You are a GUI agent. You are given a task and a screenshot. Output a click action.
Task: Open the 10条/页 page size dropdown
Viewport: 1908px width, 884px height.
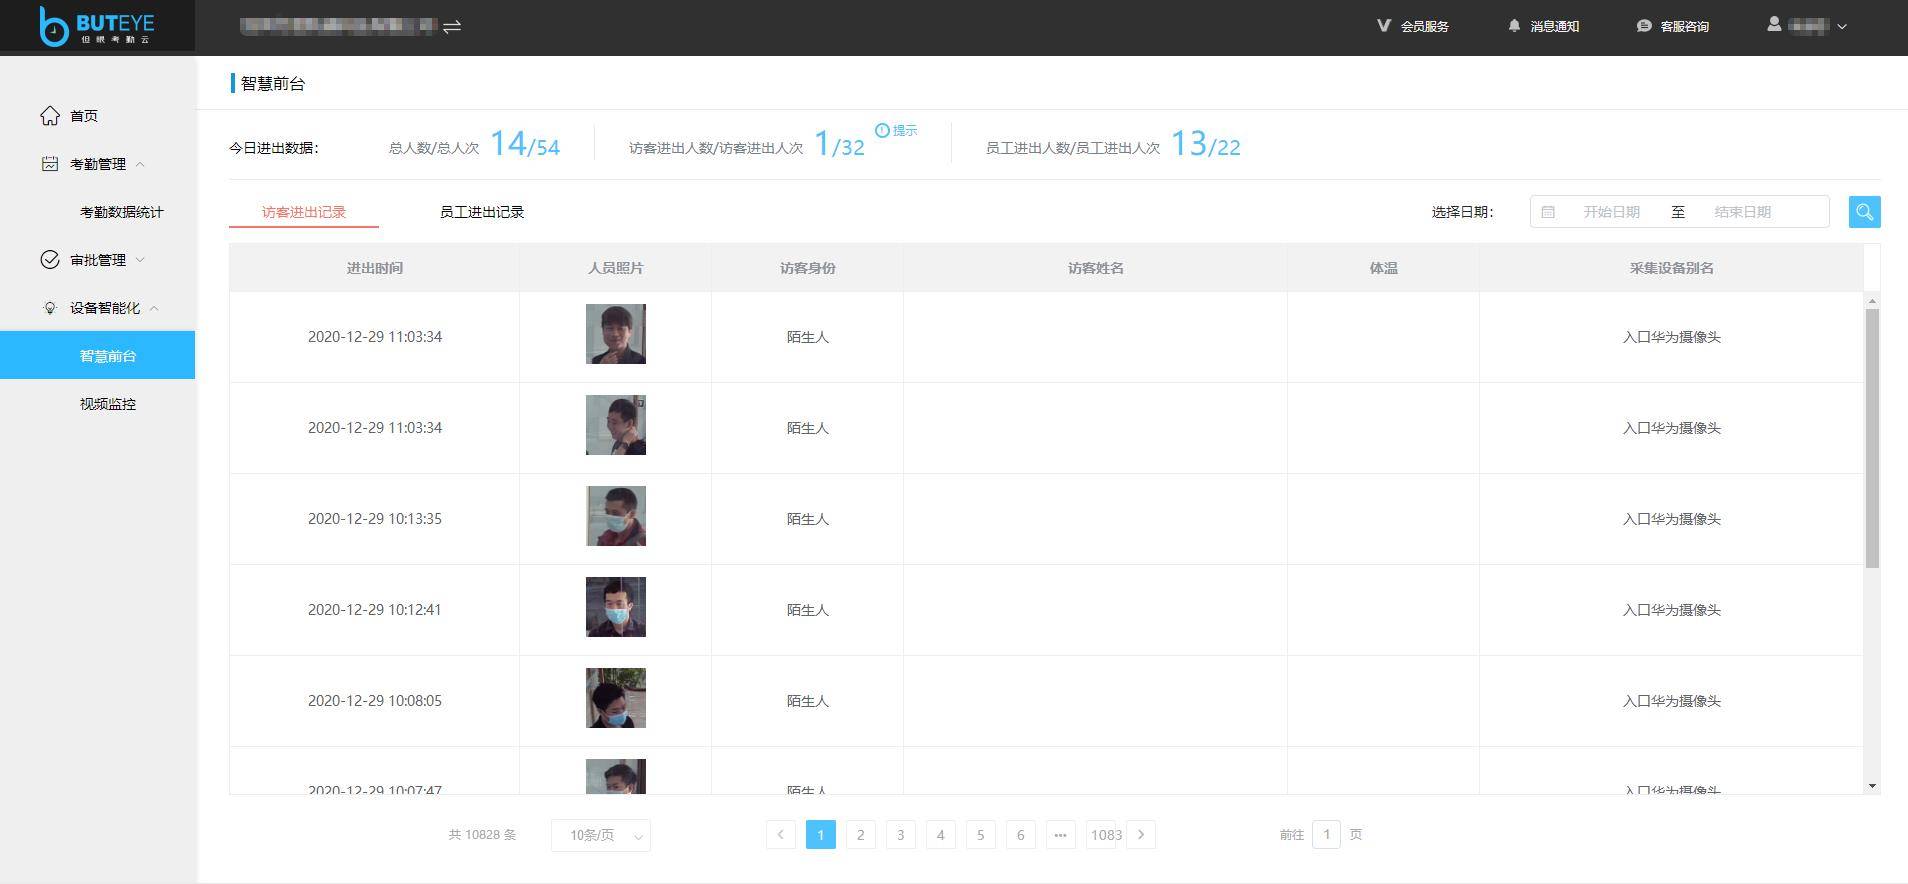(x=600, y=835)
